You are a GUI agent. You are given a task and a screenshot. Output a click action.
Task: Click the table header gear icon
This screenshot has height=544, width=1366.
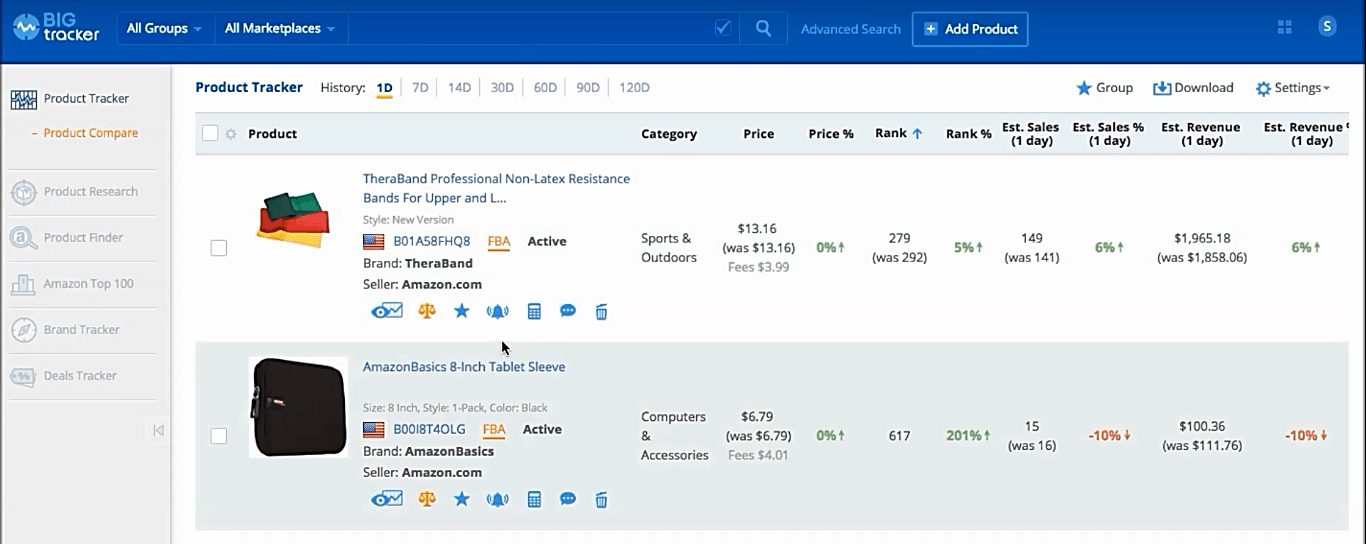point(231,134)
